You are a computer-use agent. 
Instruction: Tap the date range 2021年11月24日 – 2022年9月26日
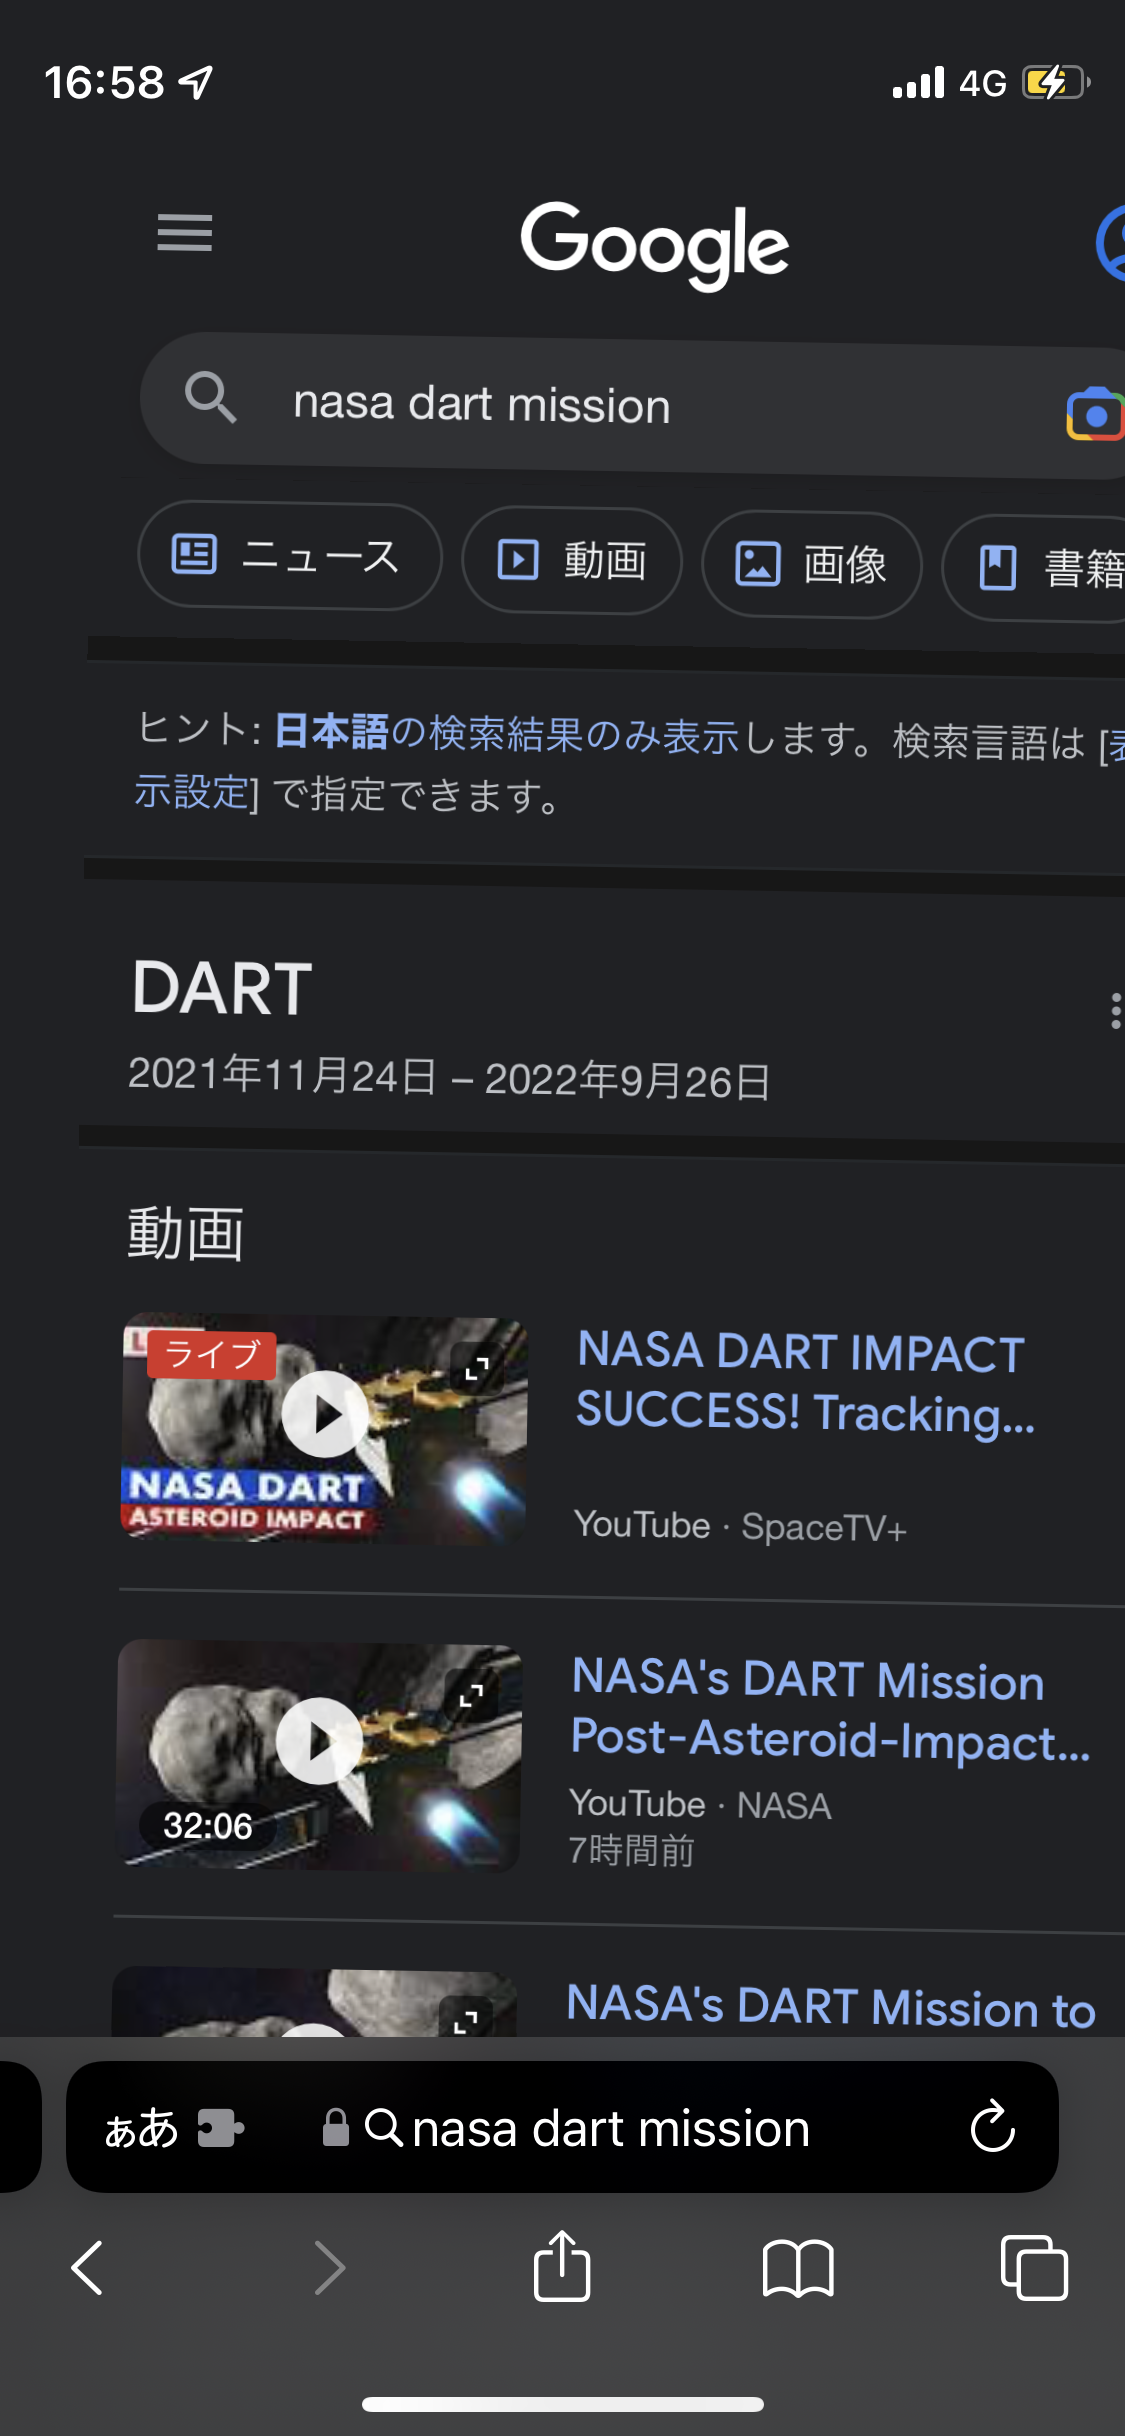[x=449, y=1078]
